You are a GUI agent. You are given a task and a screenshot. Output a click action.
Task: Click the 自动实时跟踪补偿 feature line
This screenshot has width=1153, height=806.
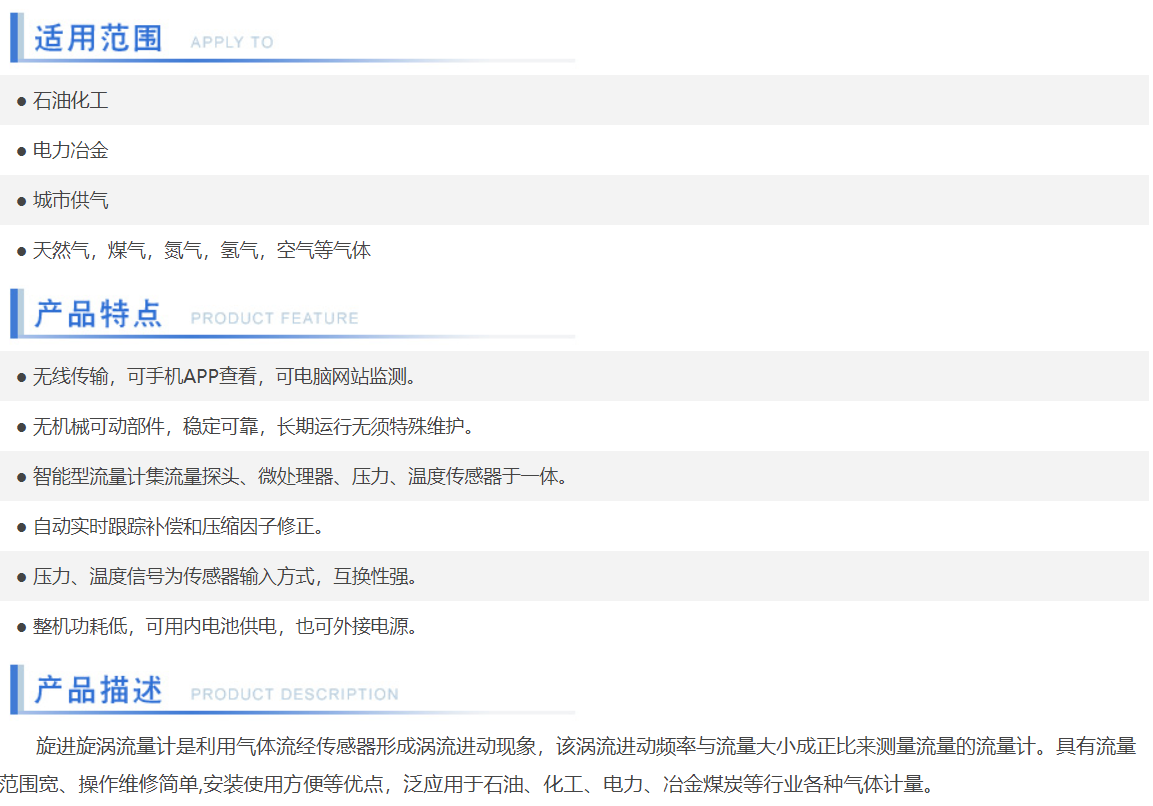(178, 527)
